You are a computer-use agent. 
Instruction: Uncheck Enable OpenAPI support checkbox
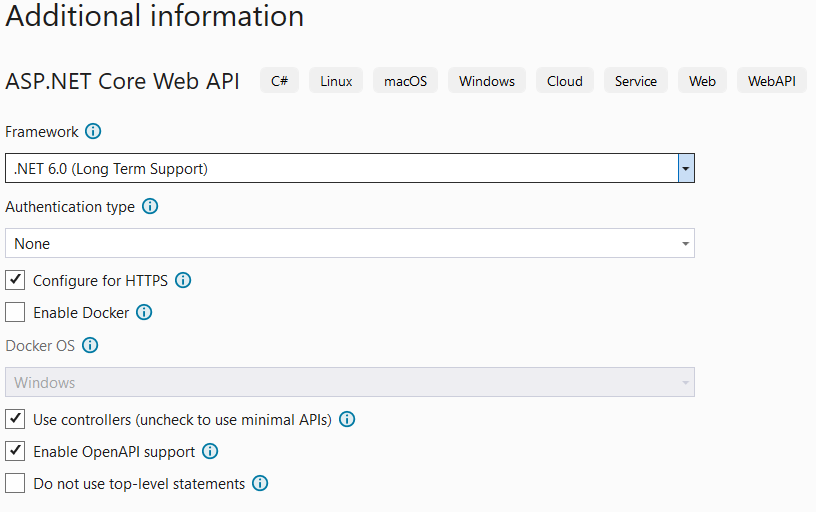pyautogui.click(x=15, y=451)
